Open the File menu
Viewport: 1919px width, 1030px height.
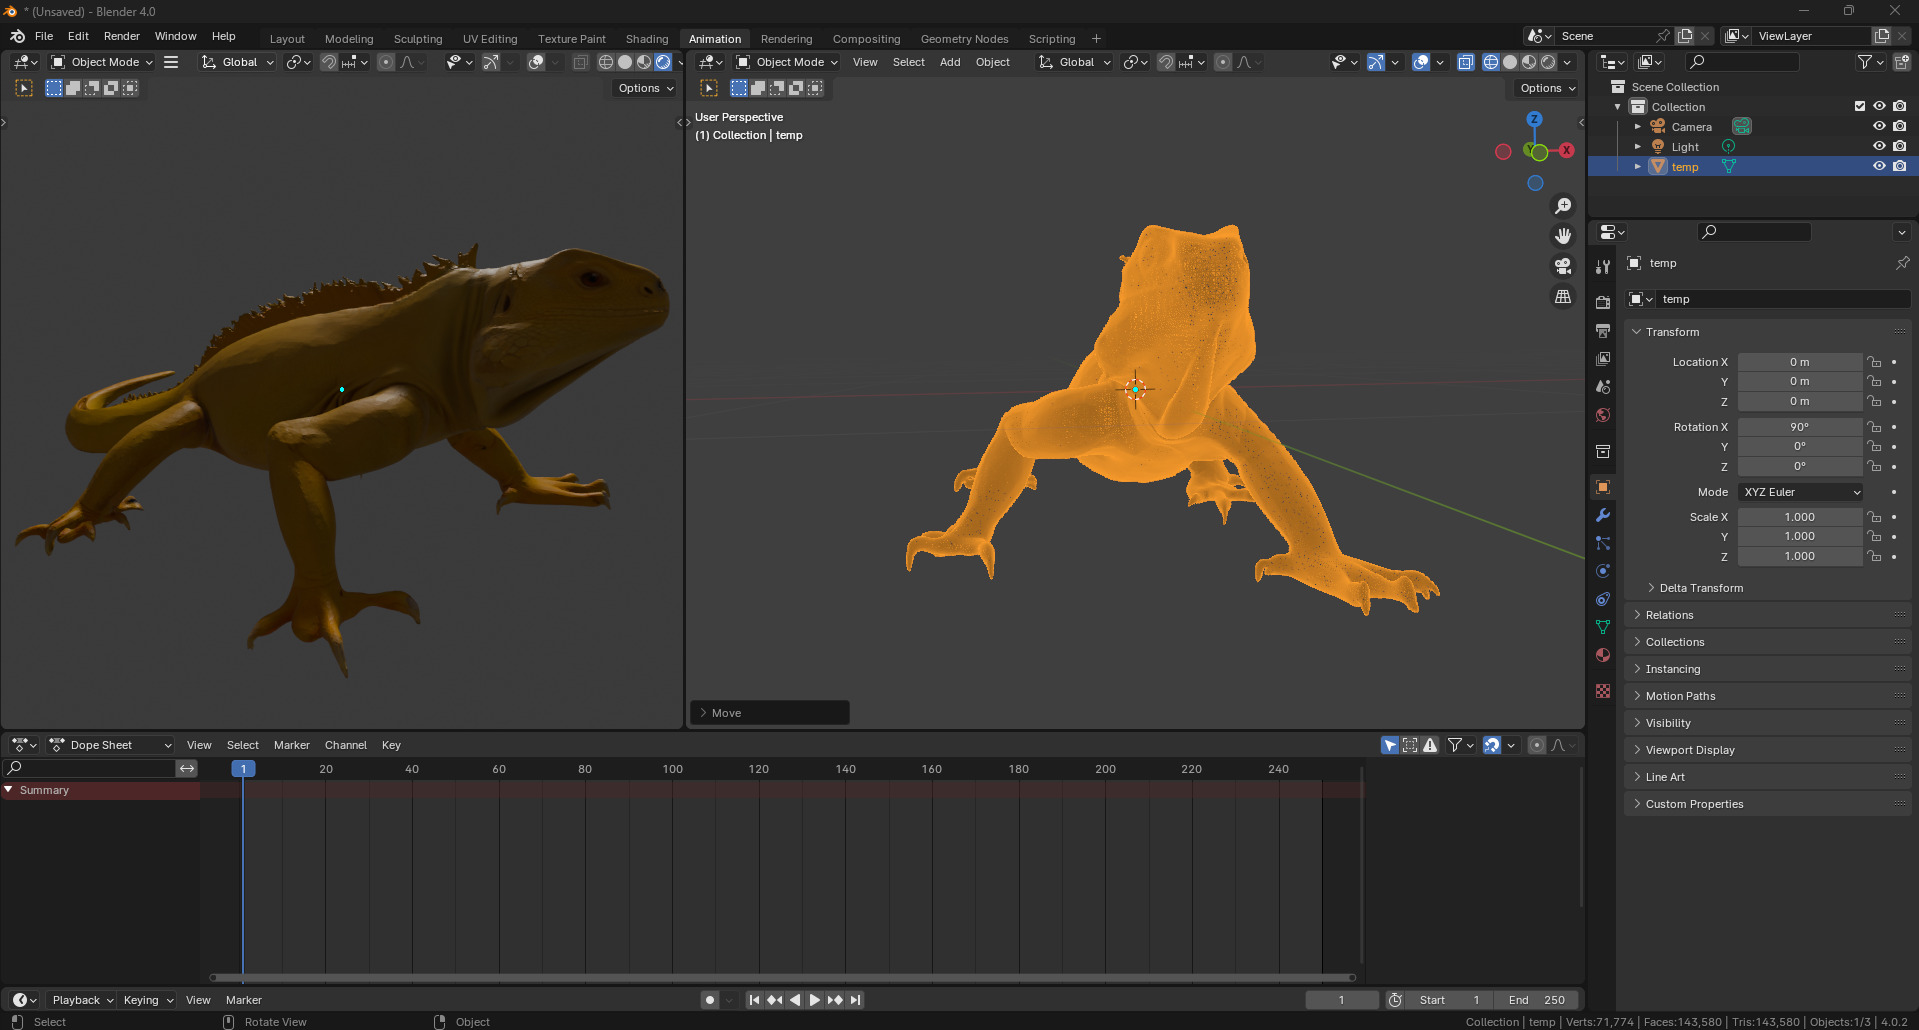(44, 36)
